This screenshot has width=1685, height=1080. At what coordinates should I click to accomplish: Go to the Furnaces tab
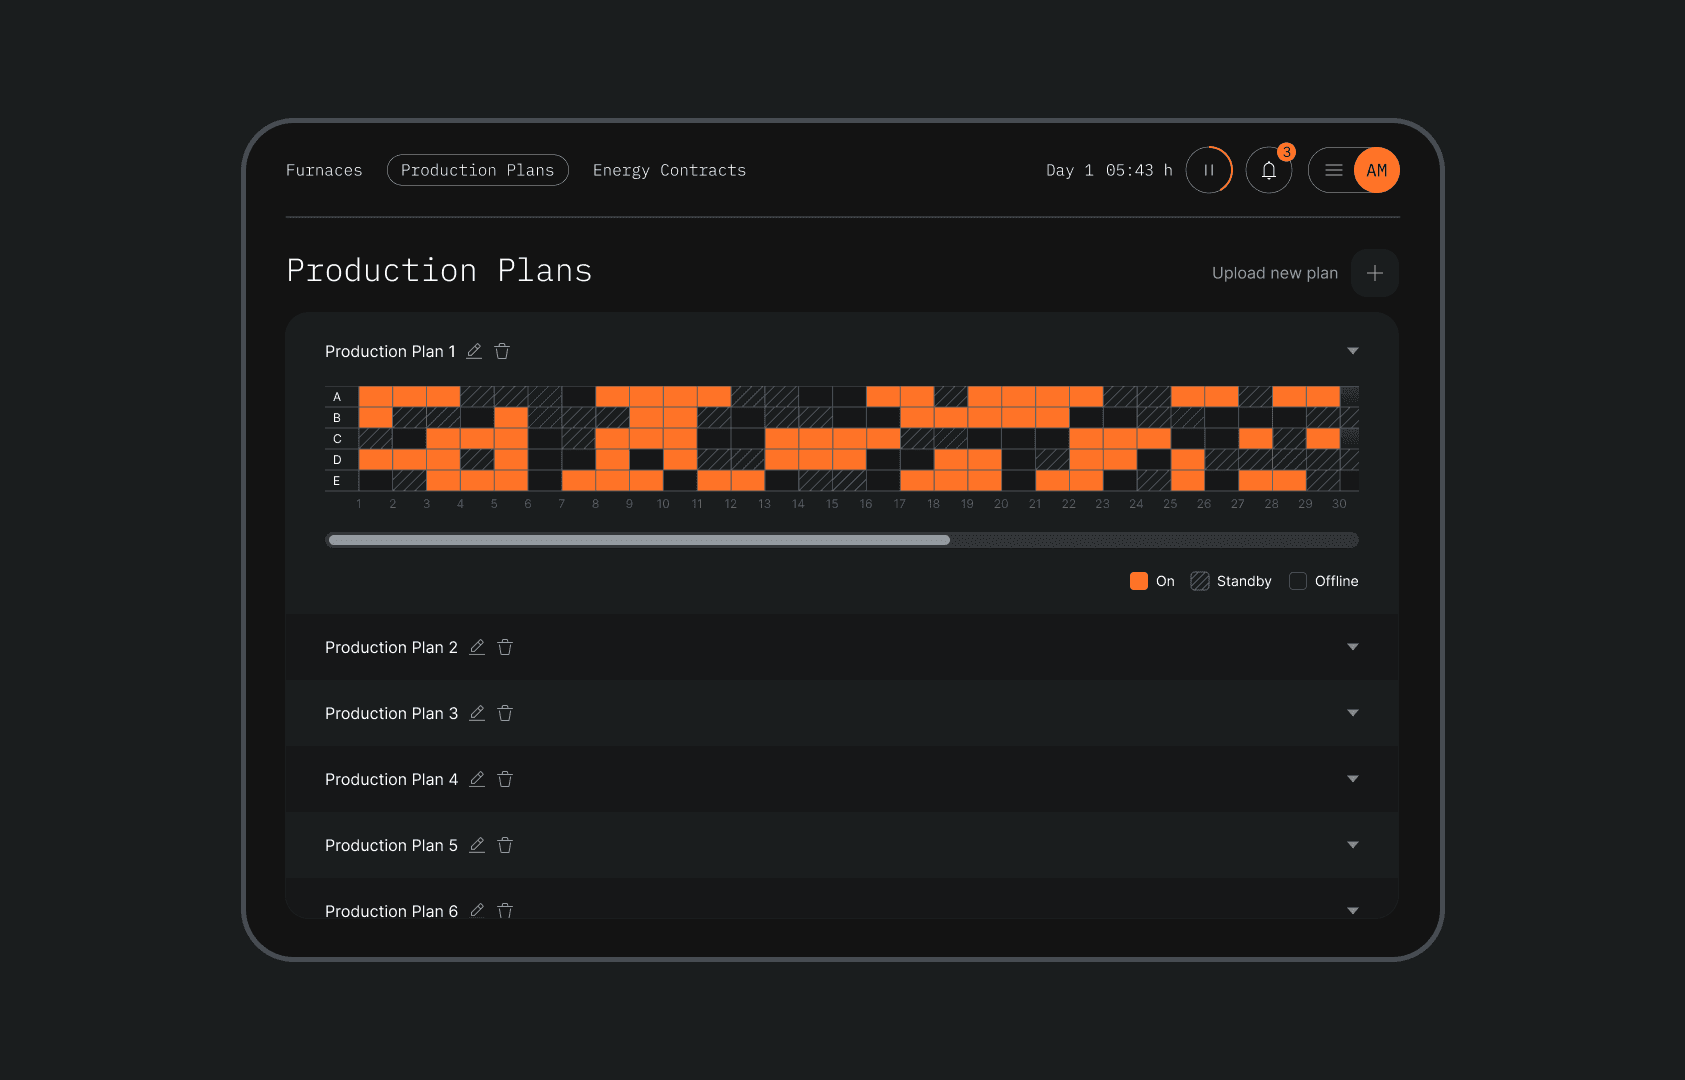[x=324, y=170]
